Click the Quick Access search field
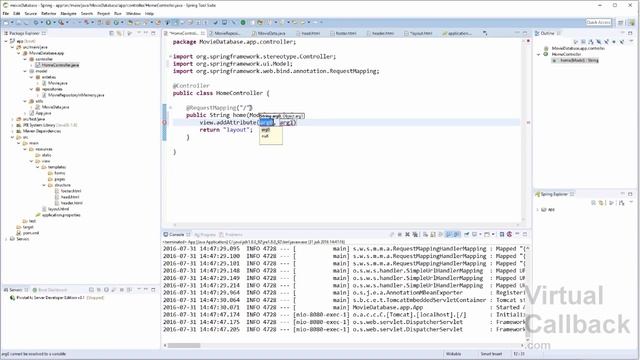Screen dimensions: 640x360 coord(598,22)
